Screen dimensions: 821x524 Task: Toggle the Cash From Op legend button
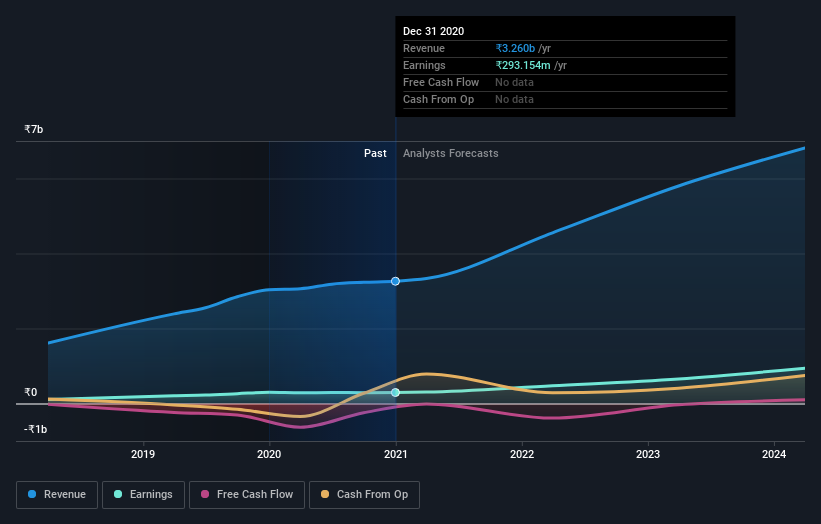(364, 495)
